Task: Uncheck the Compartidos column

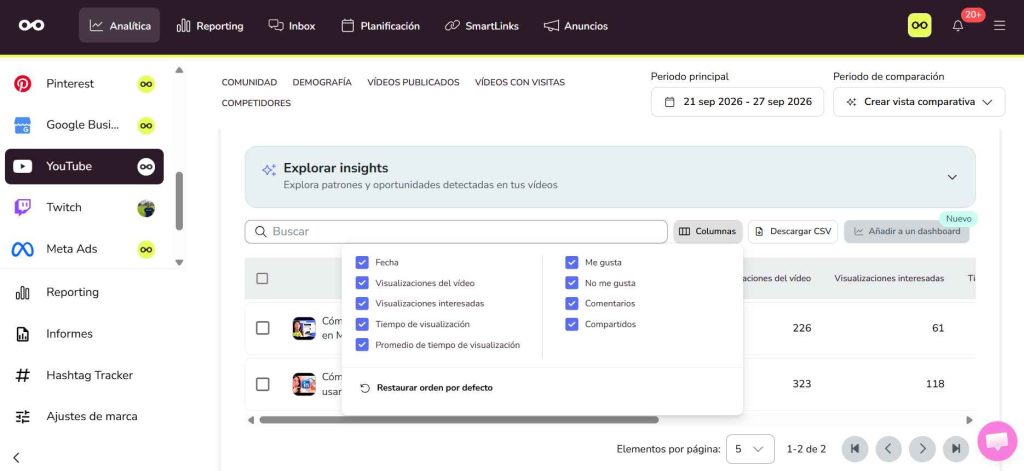Action: [x=572, y=324]
